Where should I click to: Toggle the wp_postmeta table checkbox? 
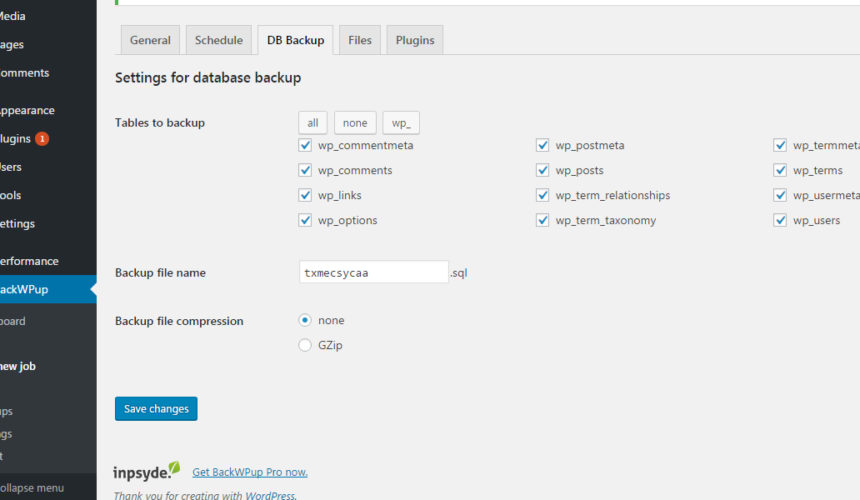[542, 145]
